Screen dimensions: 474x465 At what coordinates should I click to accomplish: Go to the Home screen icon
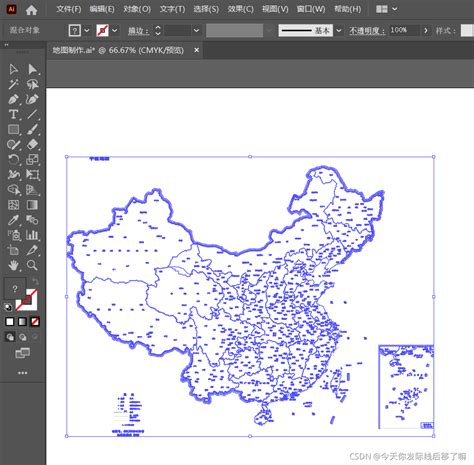point(31,10)
